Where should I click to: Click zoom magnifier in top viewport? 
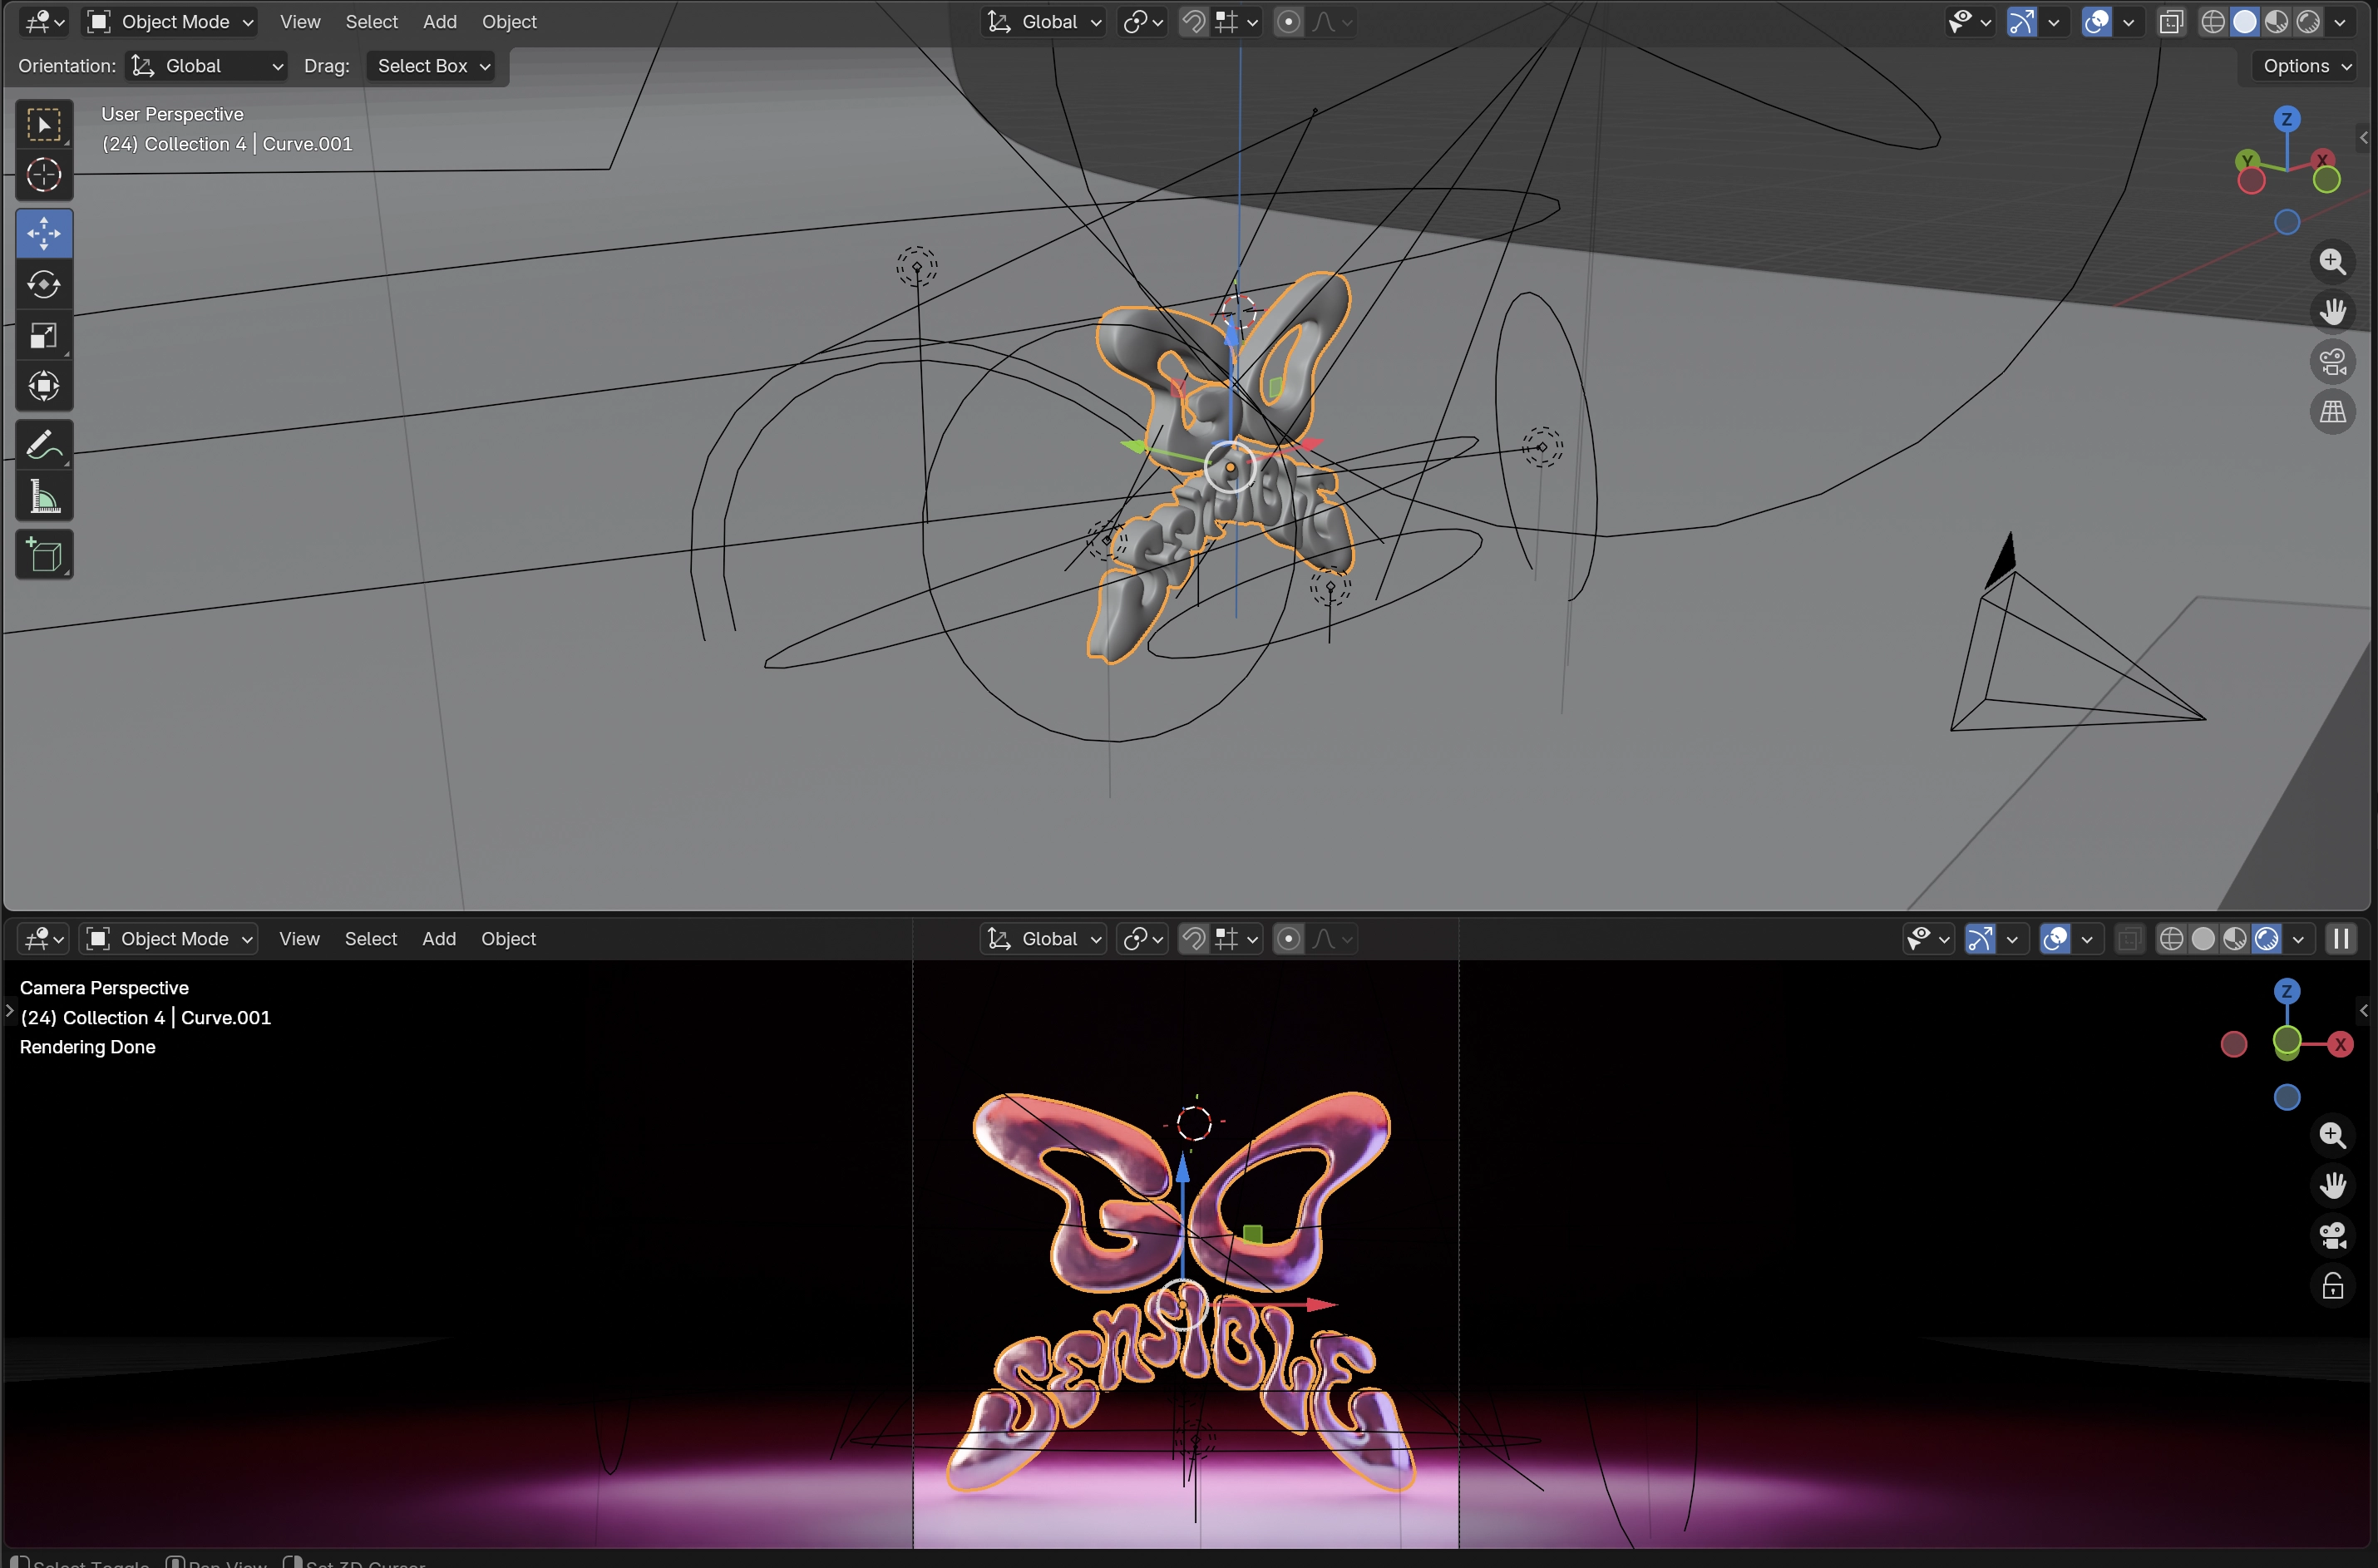click(2333, 262)
